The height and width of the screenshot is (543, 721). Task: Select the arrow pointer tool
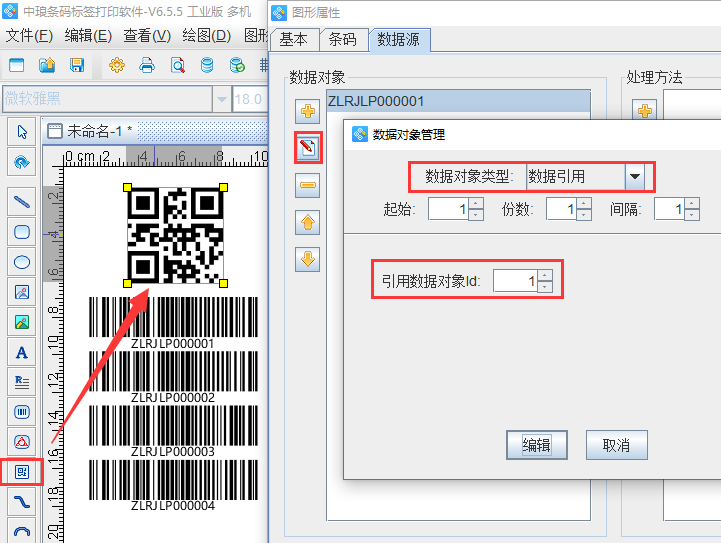22,132
